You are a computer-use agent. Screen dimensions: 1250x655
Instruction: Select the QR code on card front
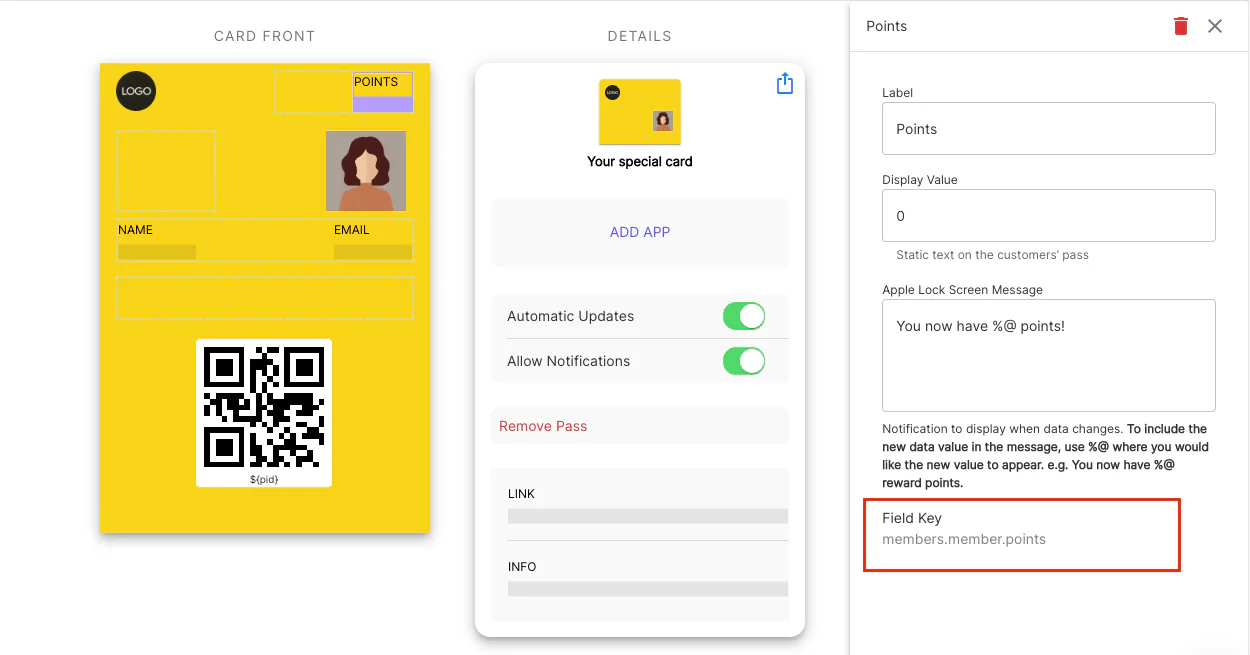(264, 407)
